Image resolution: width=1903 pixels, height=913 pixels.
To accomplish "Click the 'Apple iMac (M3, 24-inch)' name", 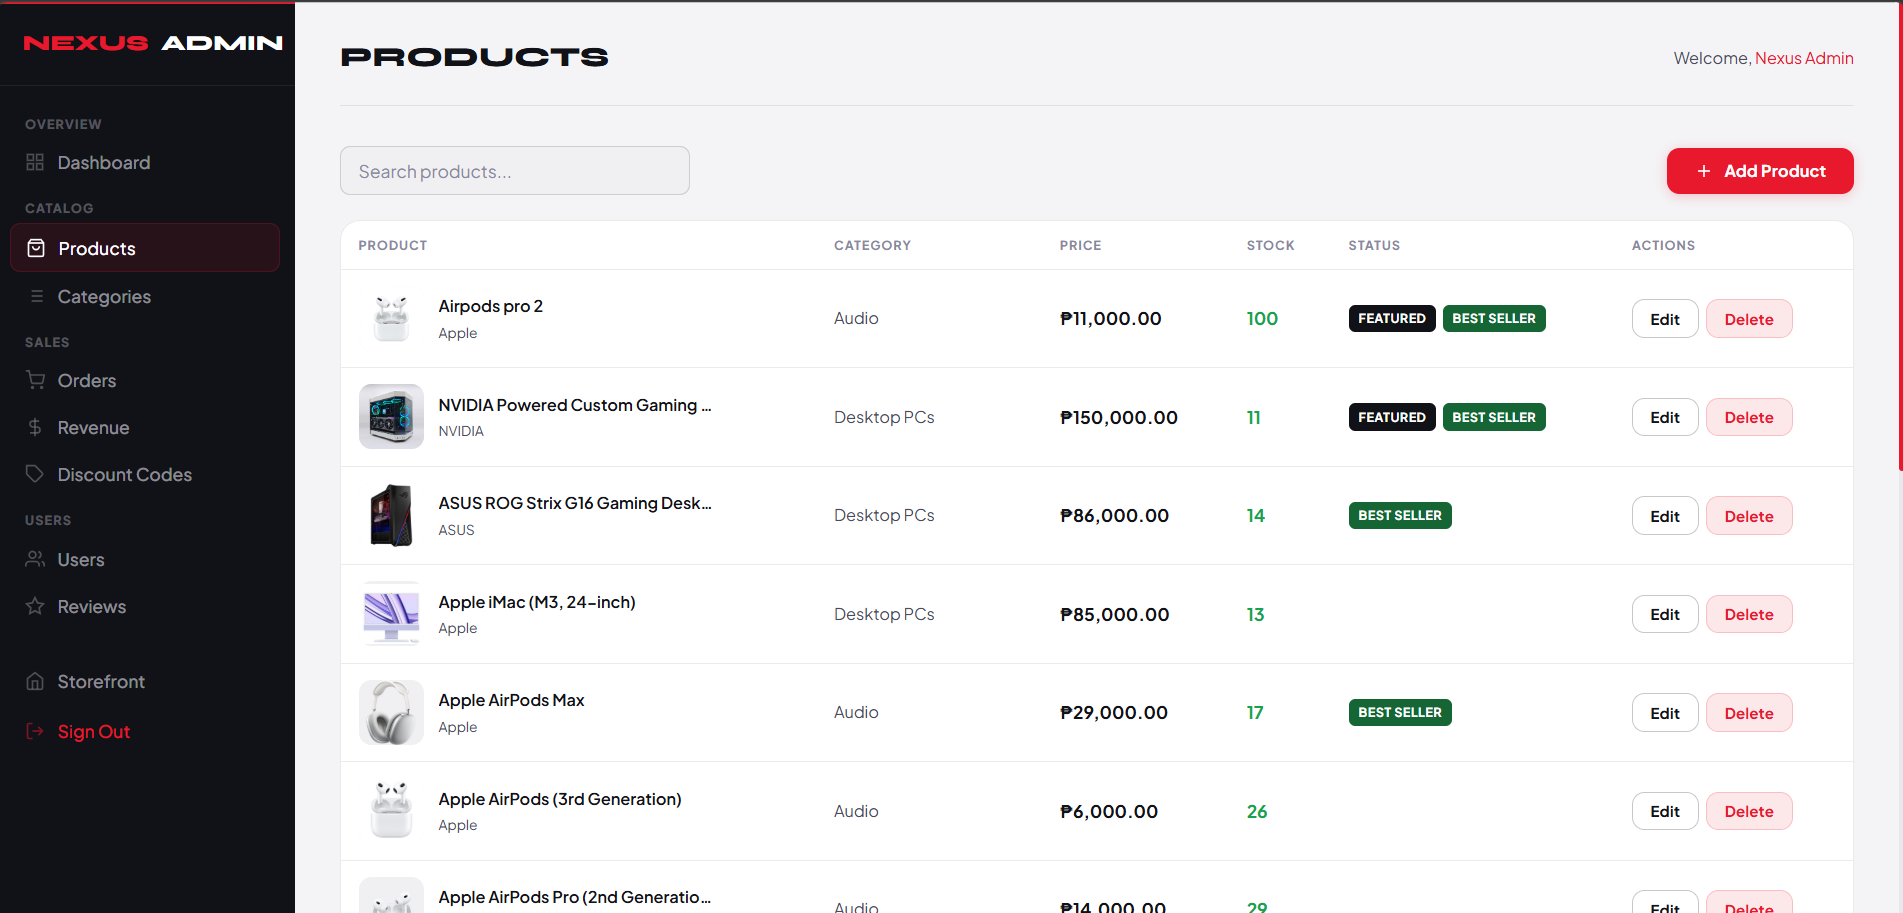I will click(x=537, y=602).
